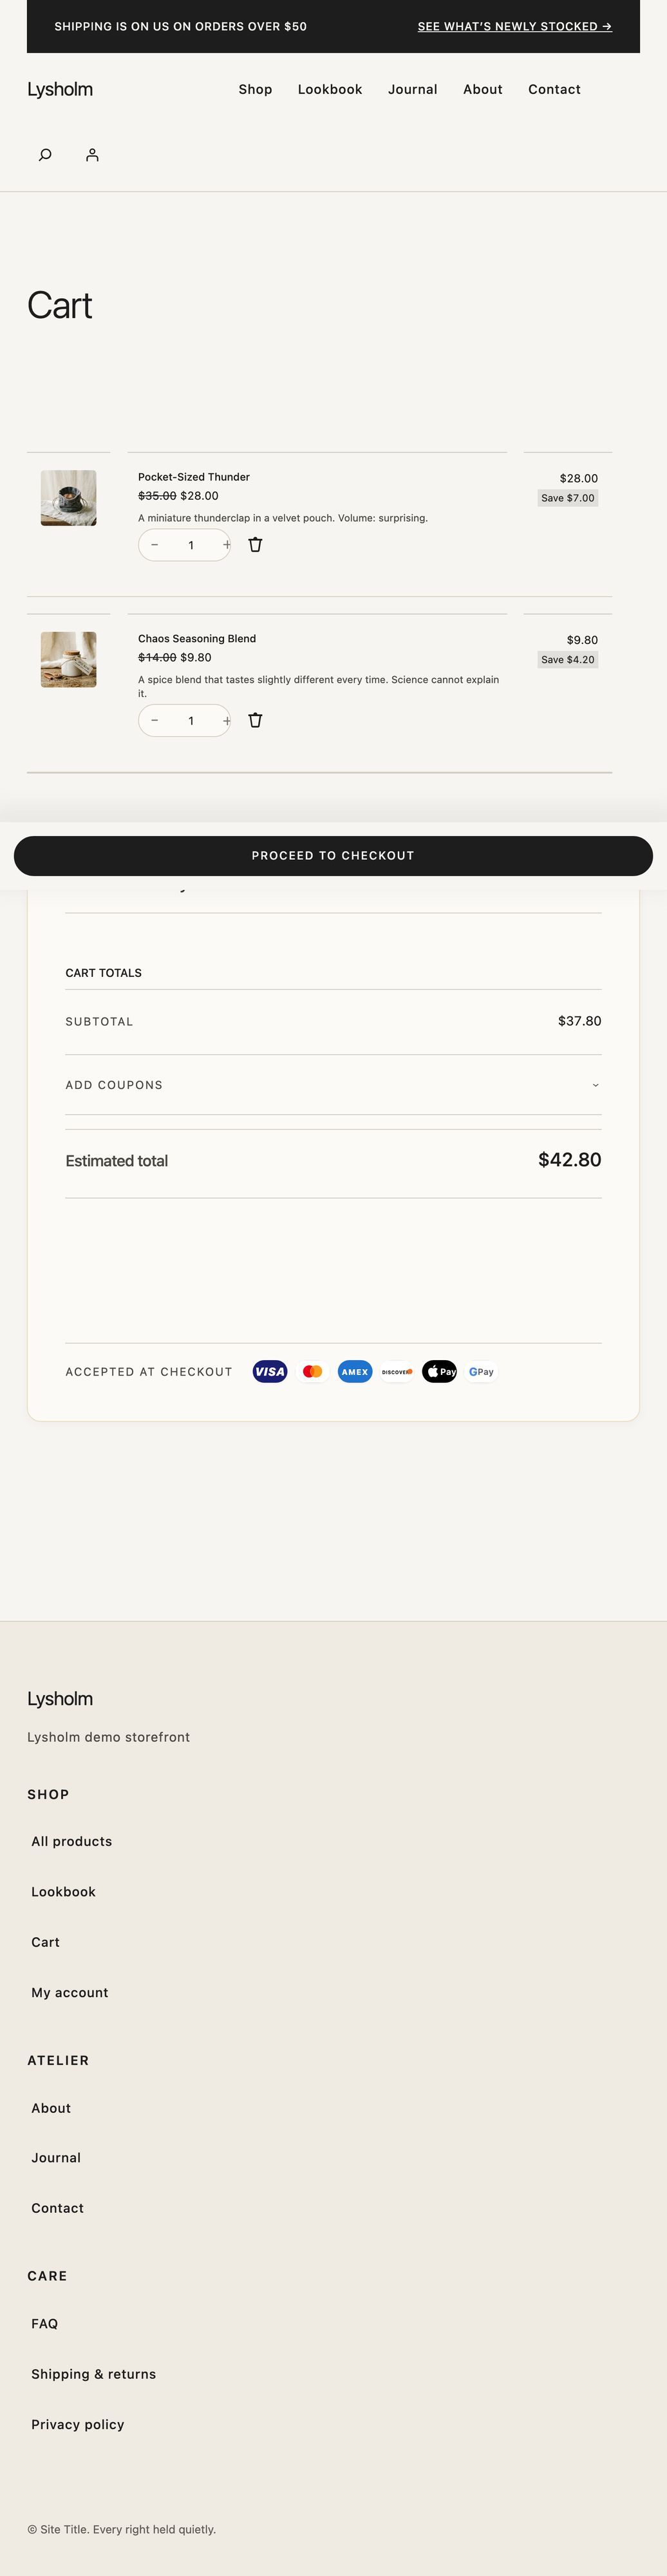Delete Pocket-Sized Thunder with trash icon
Screen dimensions: 667x2576
click(255, 545)
